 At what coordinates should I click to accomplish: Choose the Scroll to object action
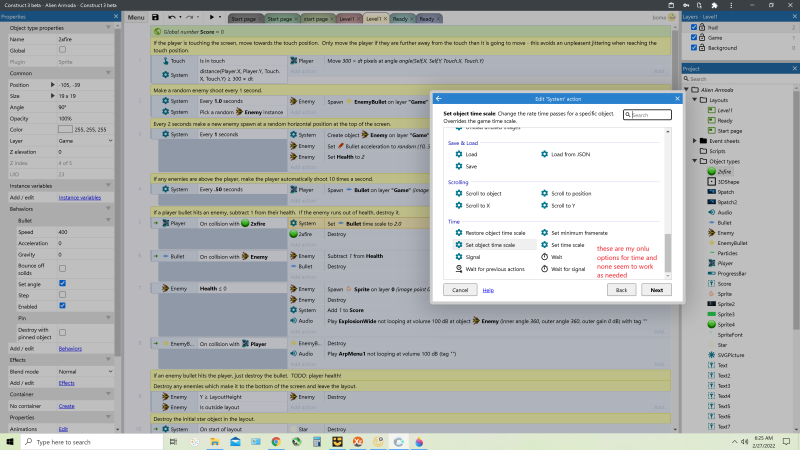pos(478,193)
